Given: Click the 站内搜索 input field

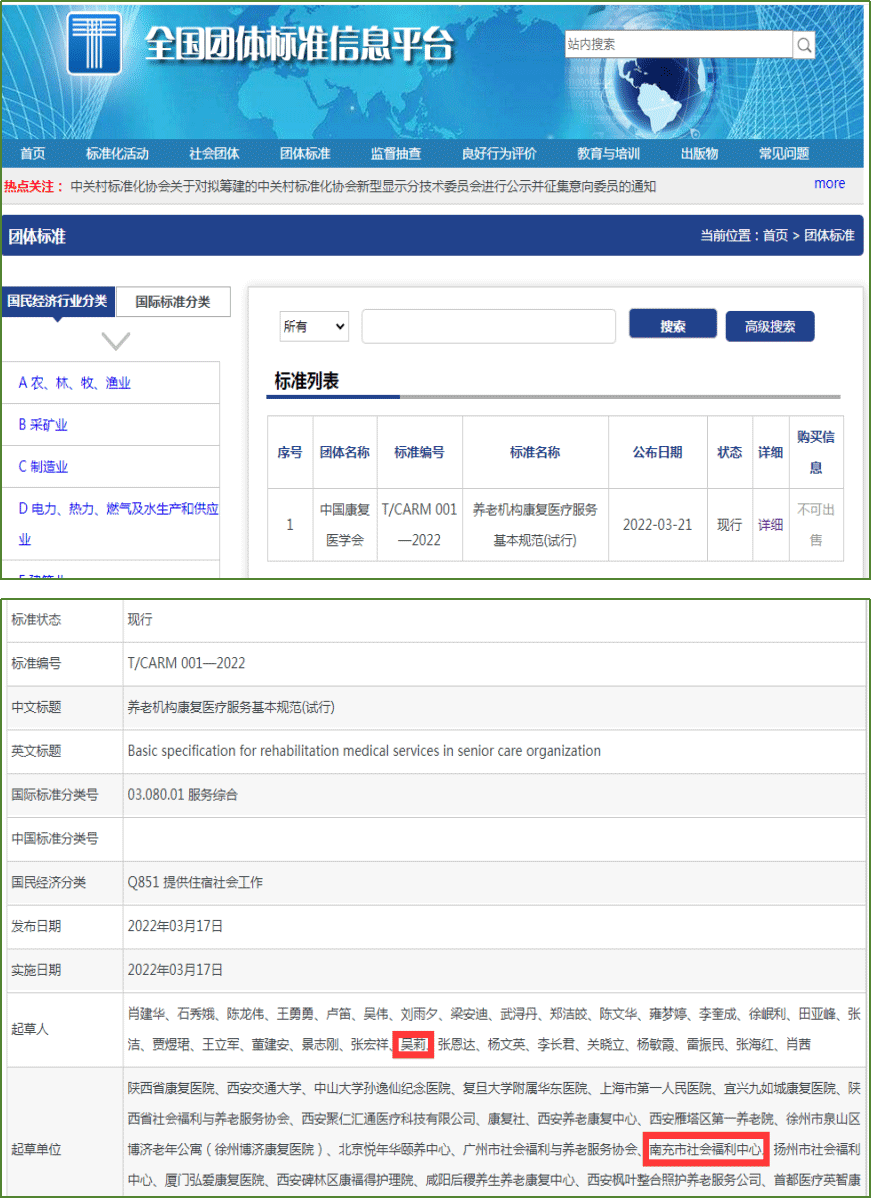Looking at the screenshot, I should pos(678,45).
